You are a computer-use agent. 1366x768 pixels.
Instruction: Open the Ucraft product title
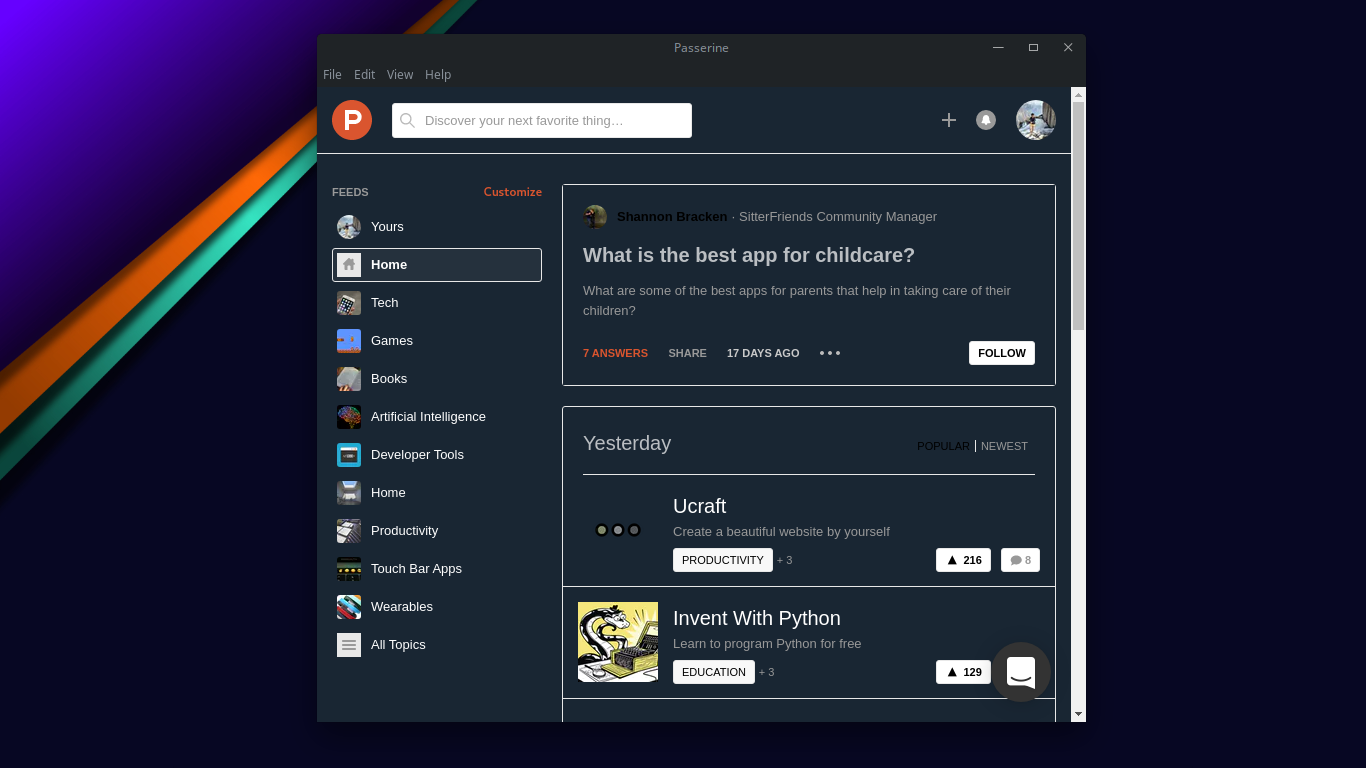(x=700, y=506)
